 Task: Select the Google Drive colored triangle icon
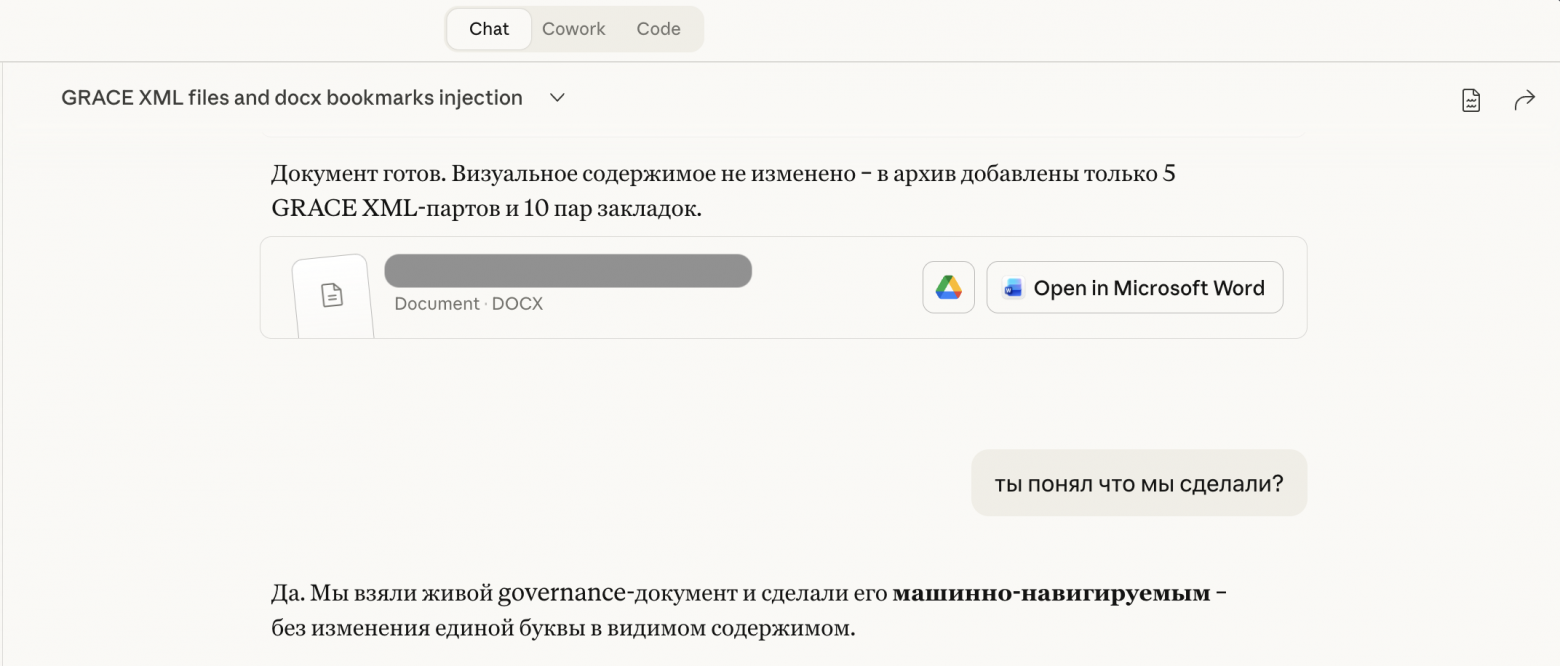[947, 287]
